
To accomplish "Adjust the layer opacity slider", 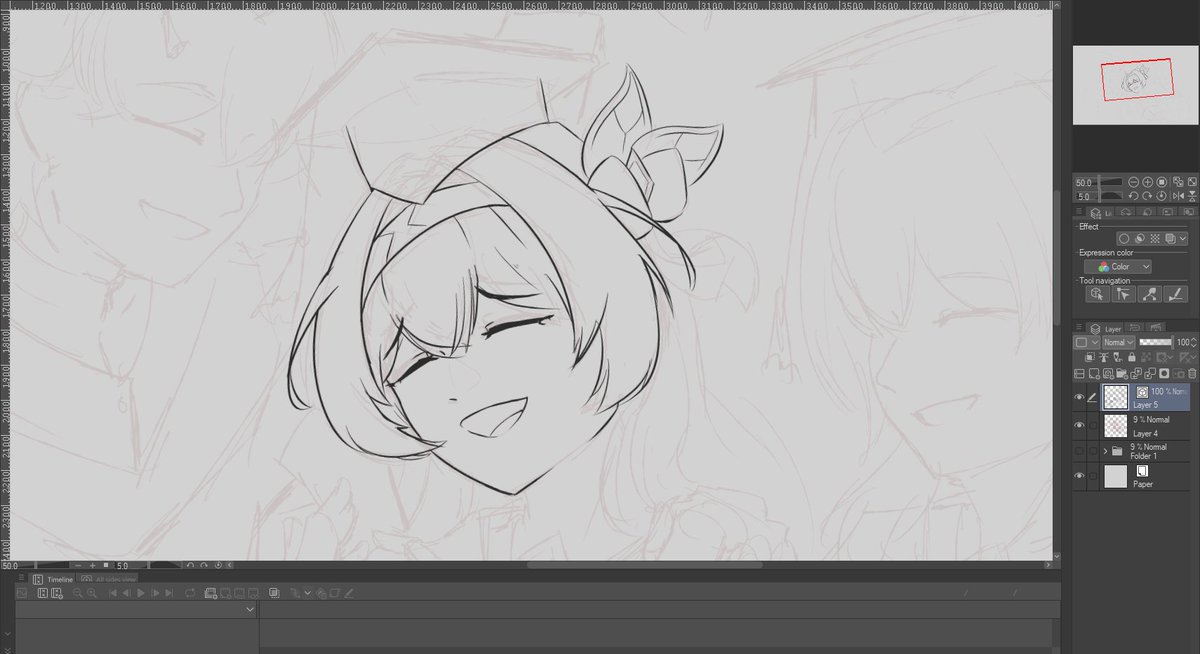I will pos(1156,342).
